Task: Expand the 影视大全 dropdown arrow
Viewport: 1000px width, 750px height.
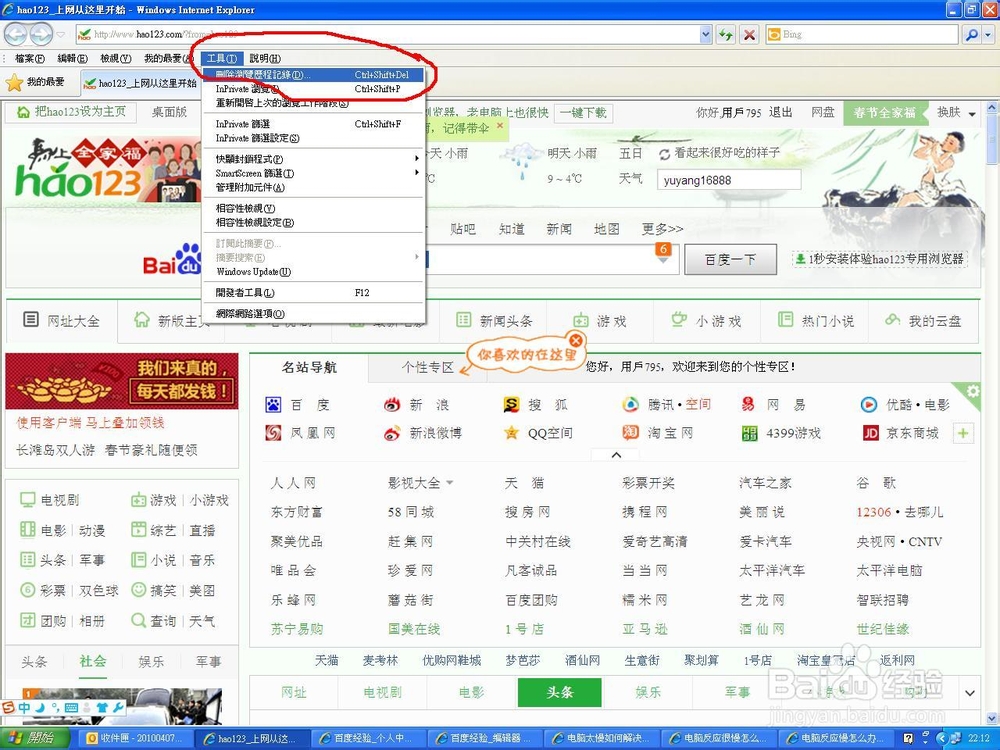Action: [x=450, y=483]
